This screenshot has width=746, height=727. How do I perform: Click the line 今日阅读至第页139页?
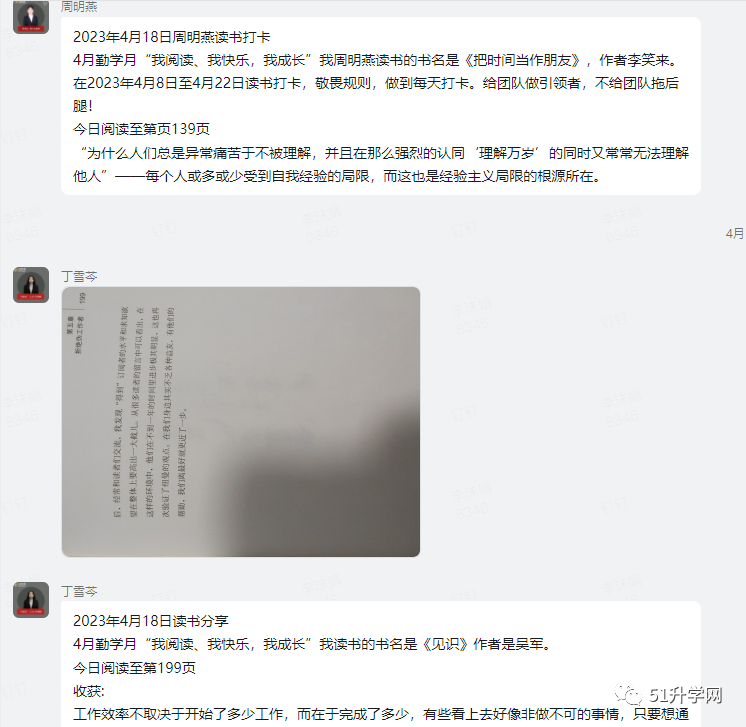coord(141,129)
